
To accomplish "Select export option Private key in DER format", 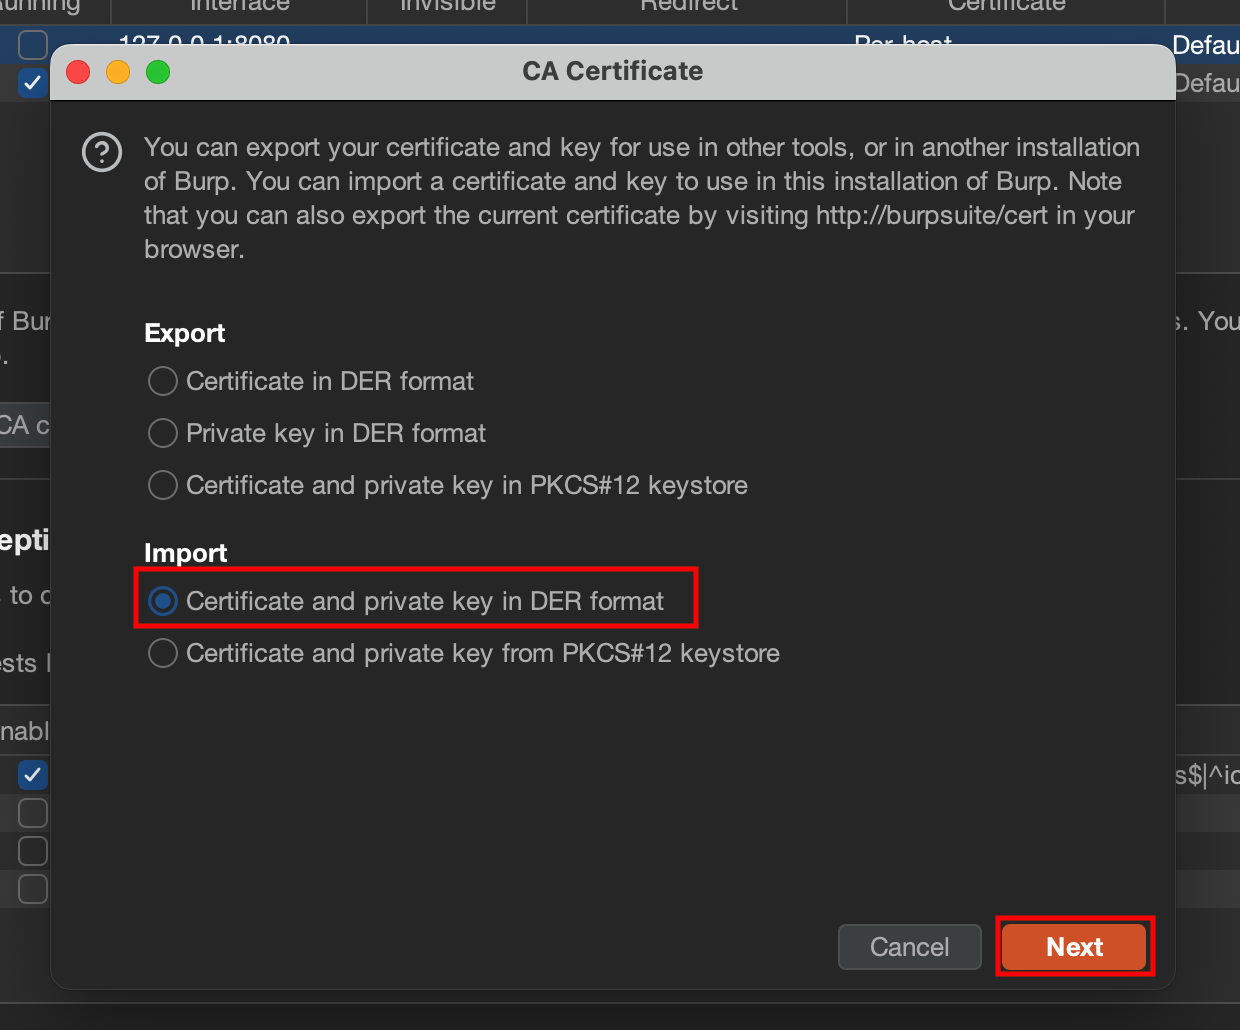I will tap(162, 433).
